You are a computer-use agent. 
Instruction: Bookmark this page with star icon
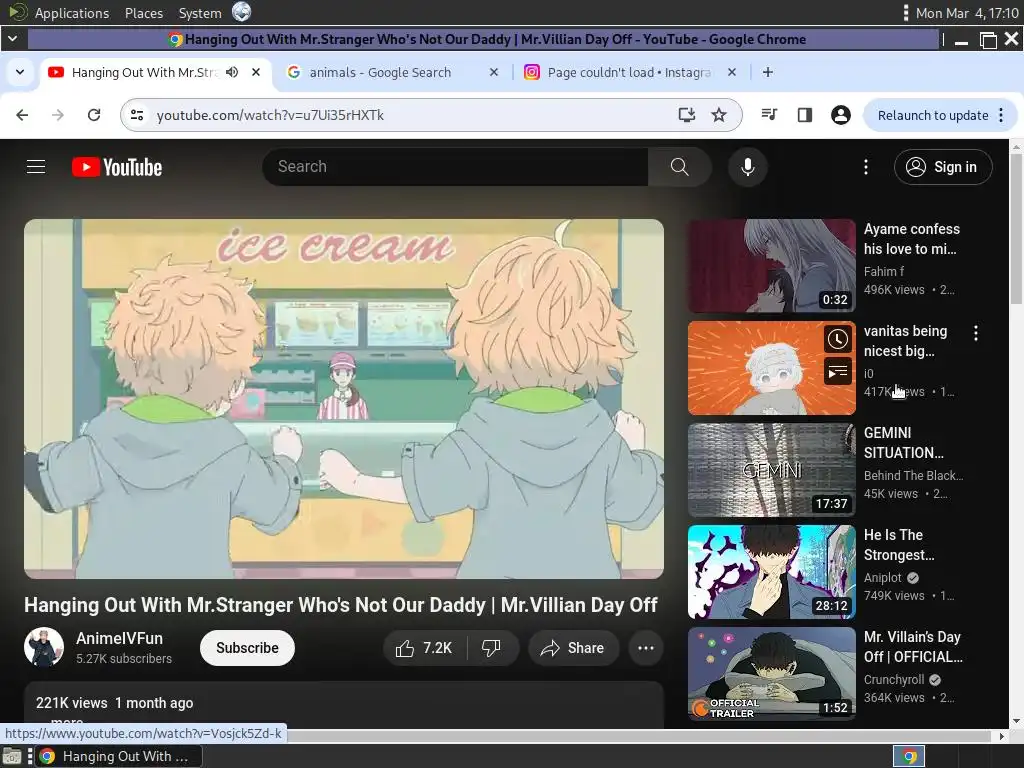pyautogui.click(x=719, y=115)
